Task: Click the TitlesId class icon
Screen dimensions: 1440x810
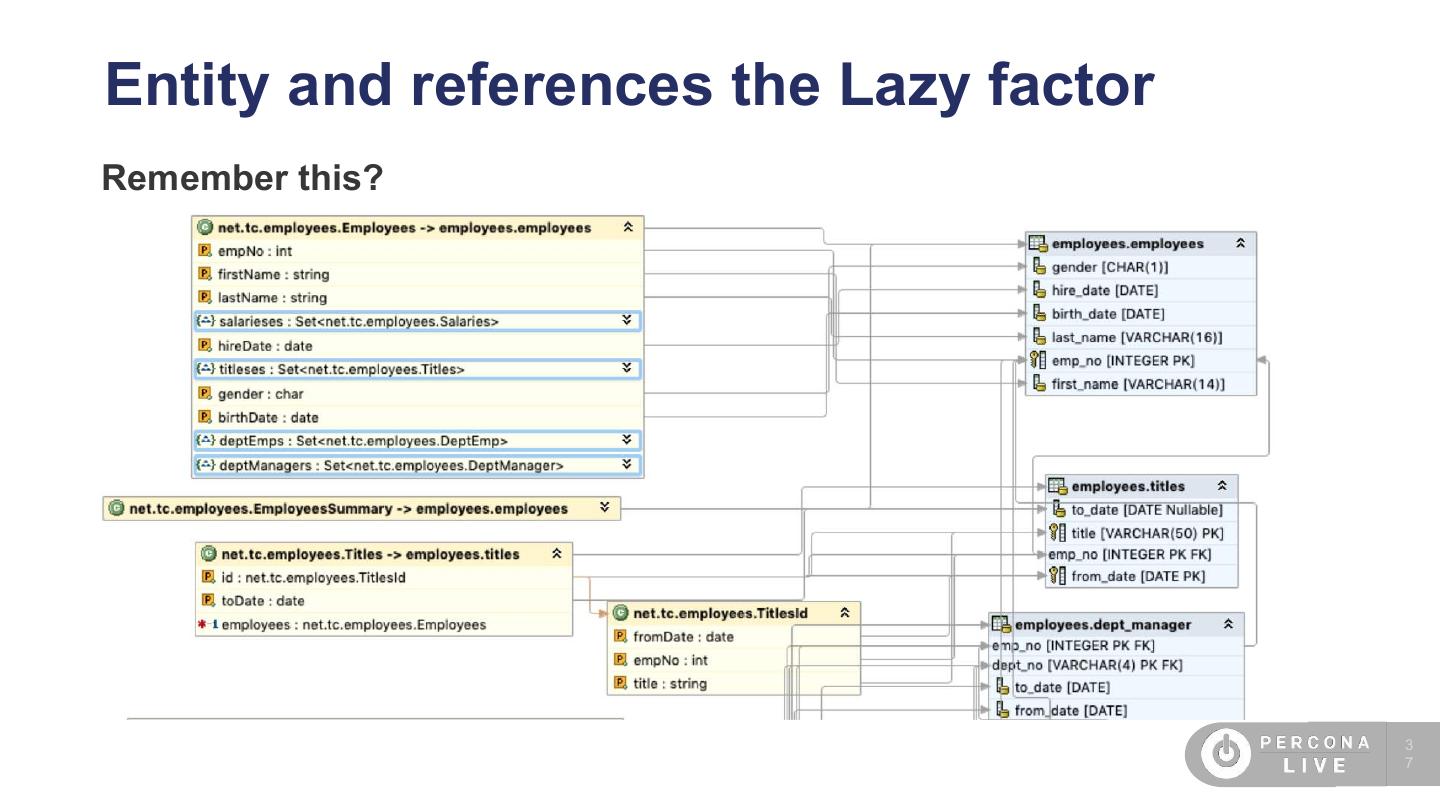Action: coord(621,613)
